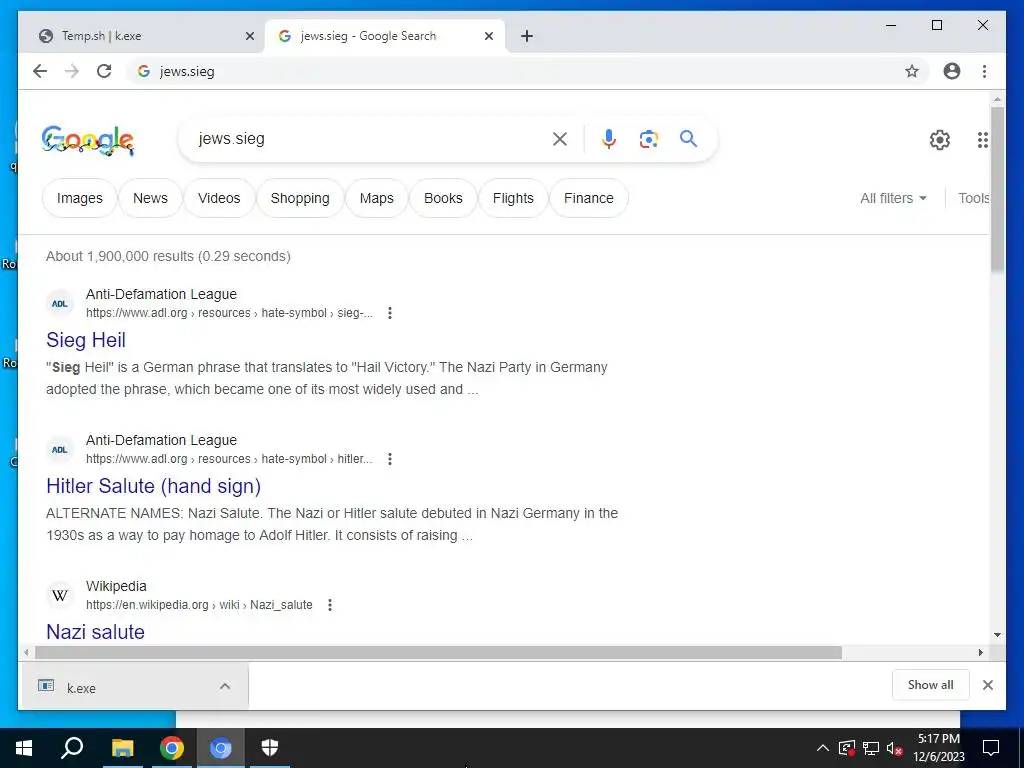Viewport: 1024px width, 768px height.
Task: Click the active Chromium taskbar icon
Action: coord(221,748)
